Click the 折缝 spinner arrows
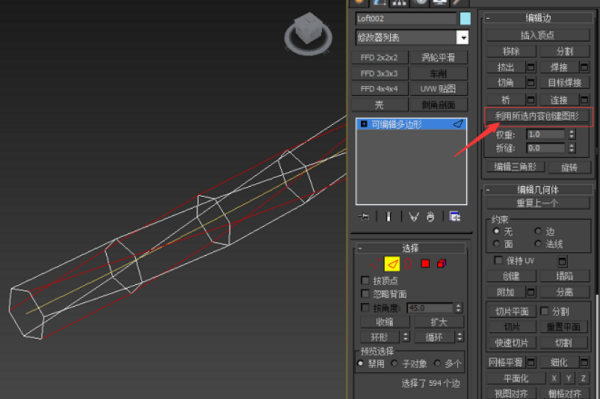 click(x=572, y=148)
